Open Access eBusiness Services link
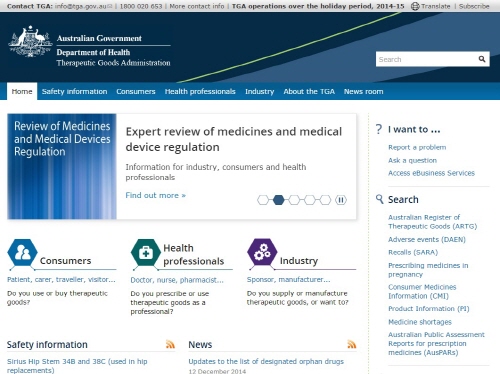This screenshot has width=500, height=374. tap(431, 173)
